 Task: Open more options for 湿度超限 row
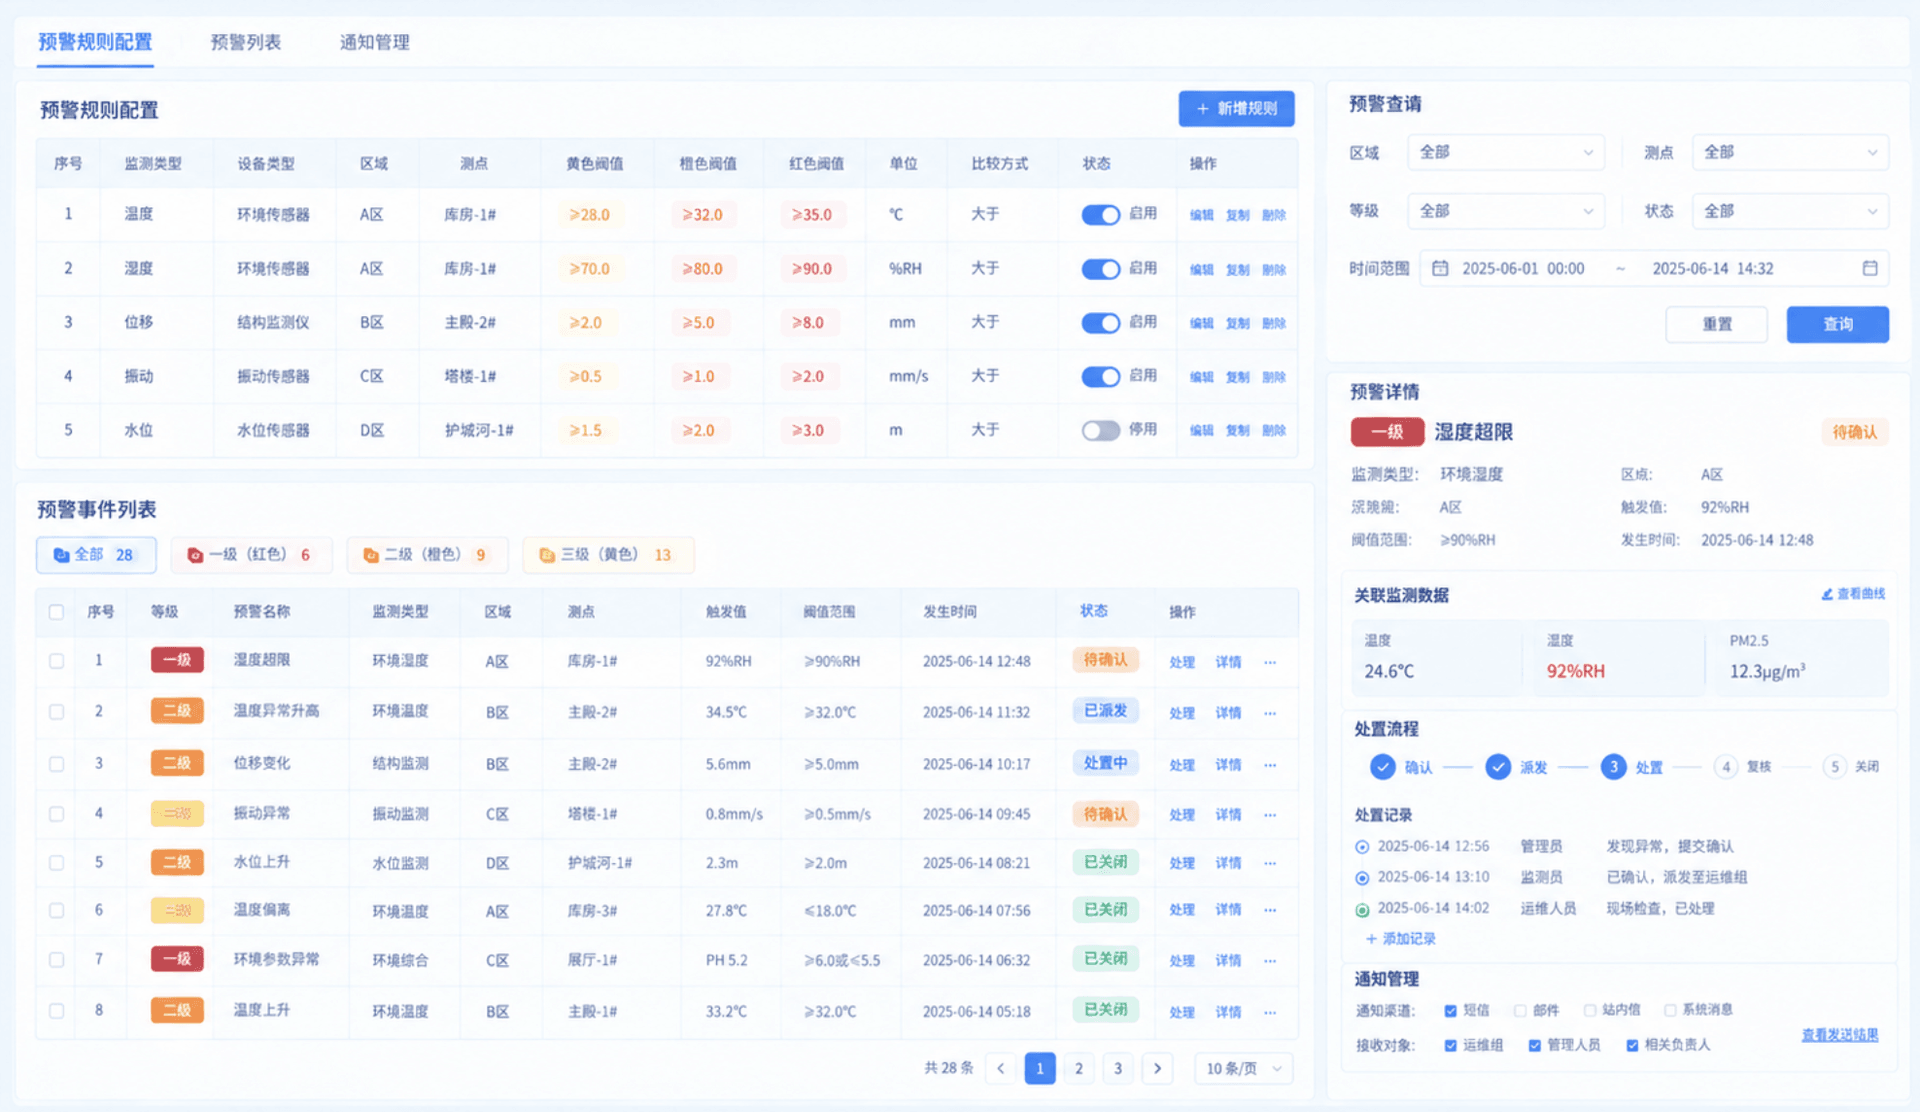(x=1270, y=662)
